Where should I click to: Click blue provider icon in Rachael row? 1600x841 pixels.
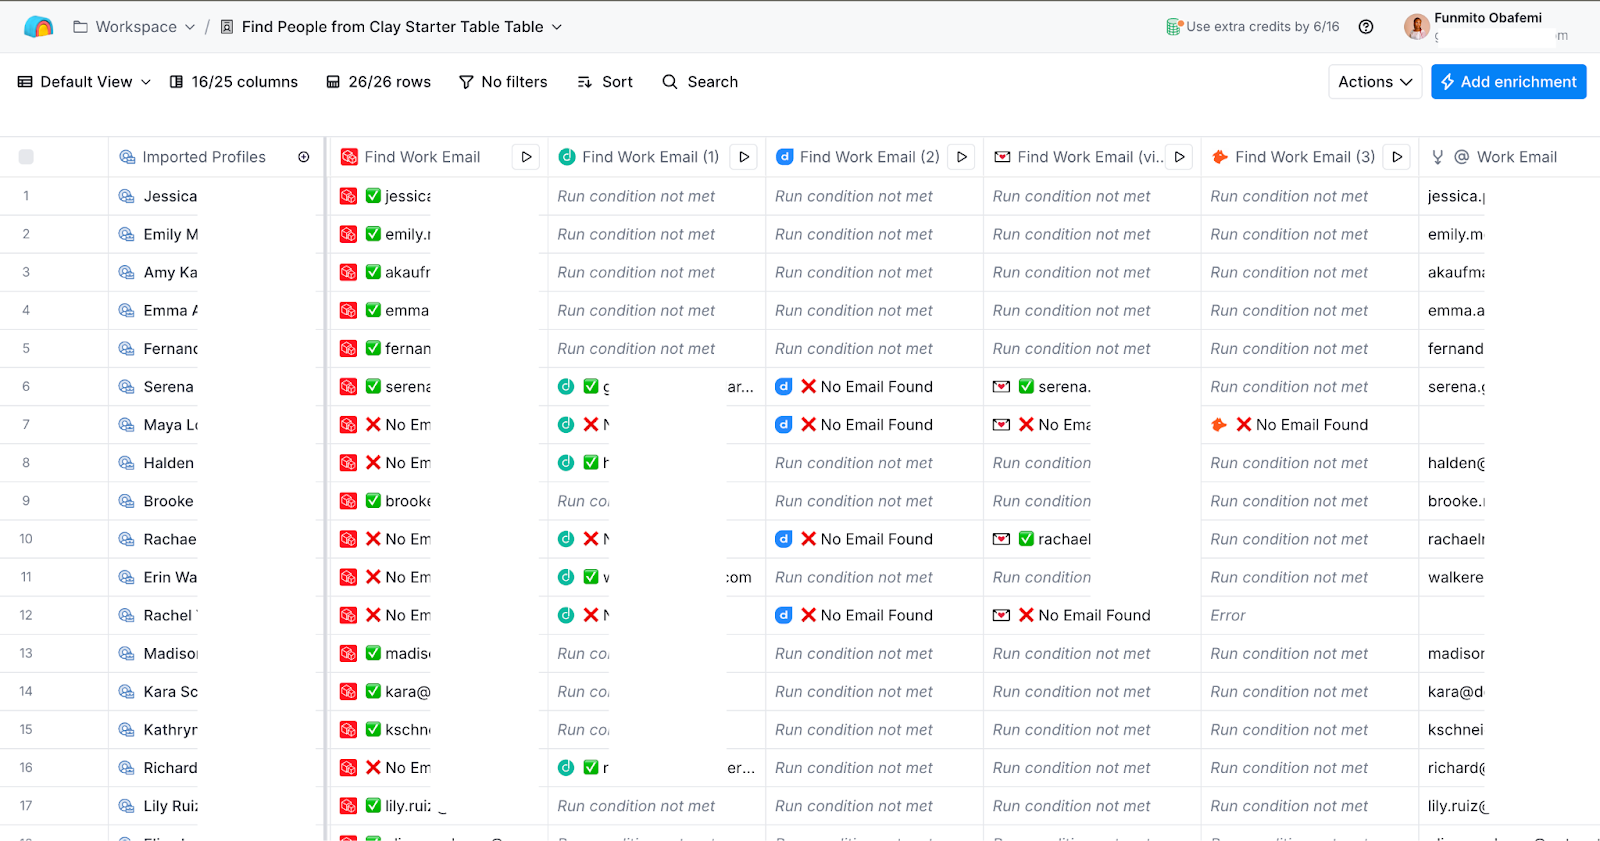(x=784, y=539)
